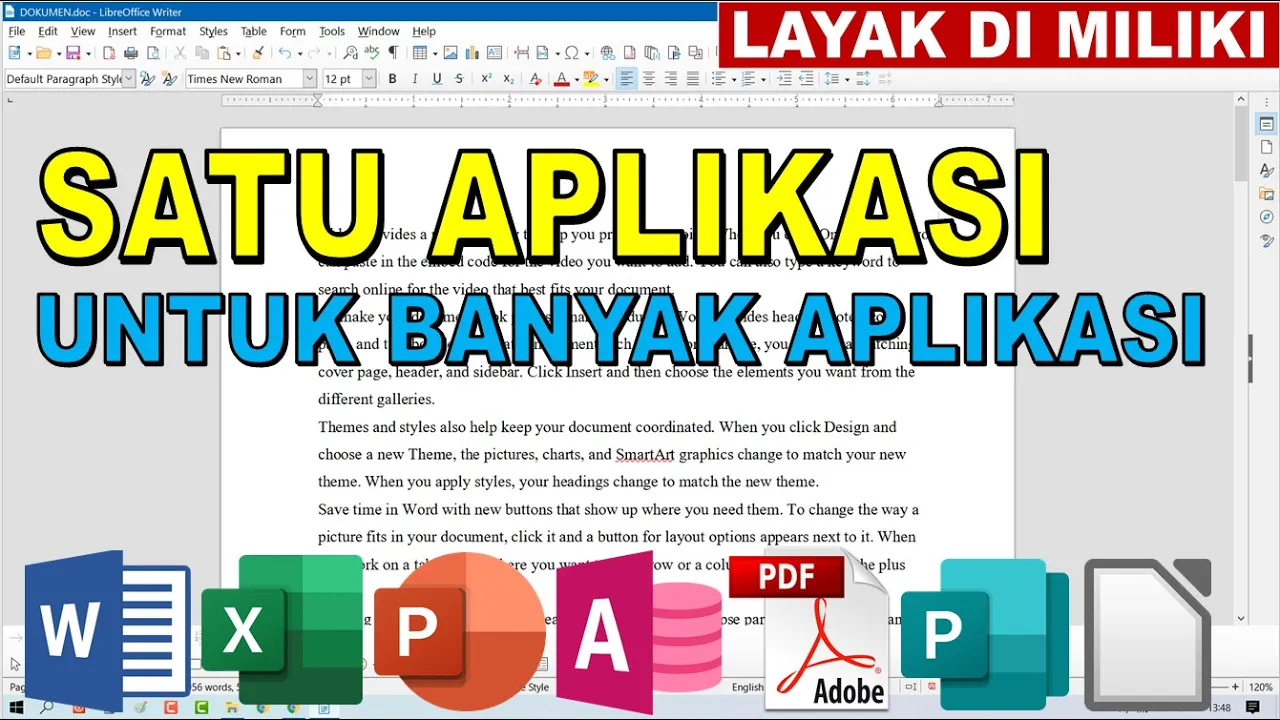Toggle Bold formatting
This screenshot has height=720, width=1280.
pyautogui.click(x=393, y=79)
